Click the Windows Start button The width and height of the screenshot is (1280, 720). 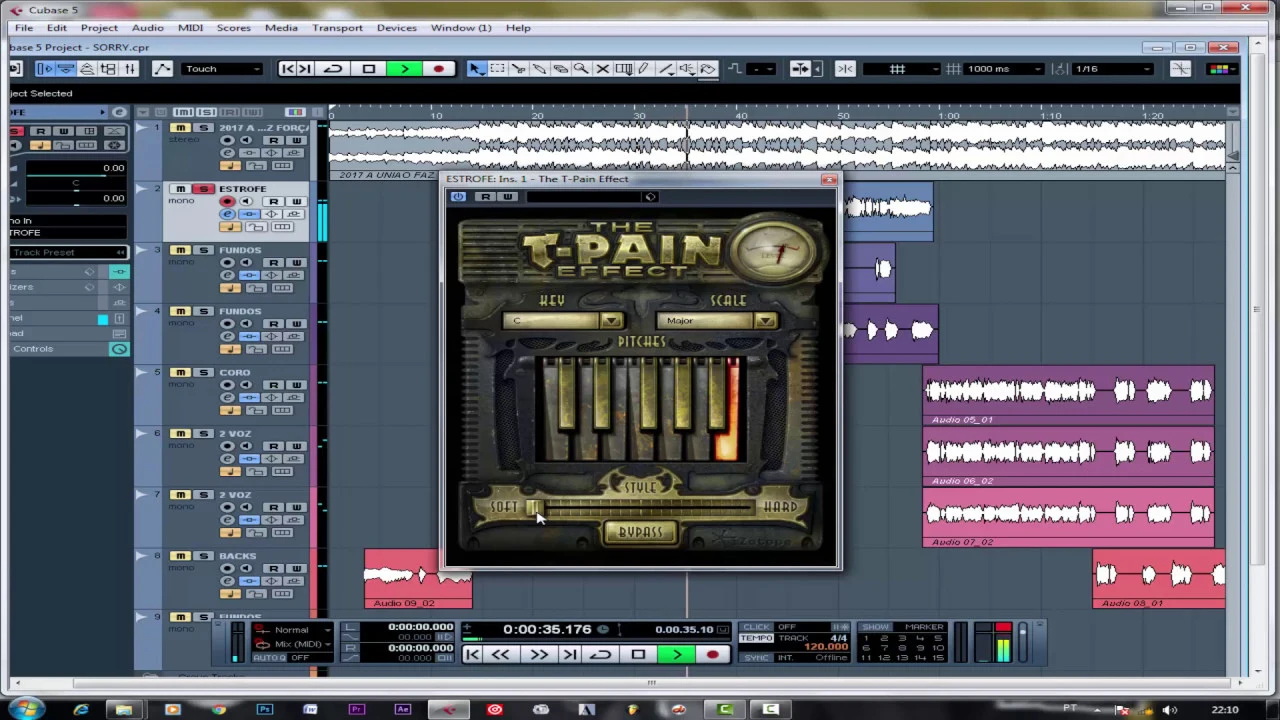(26, 709)
